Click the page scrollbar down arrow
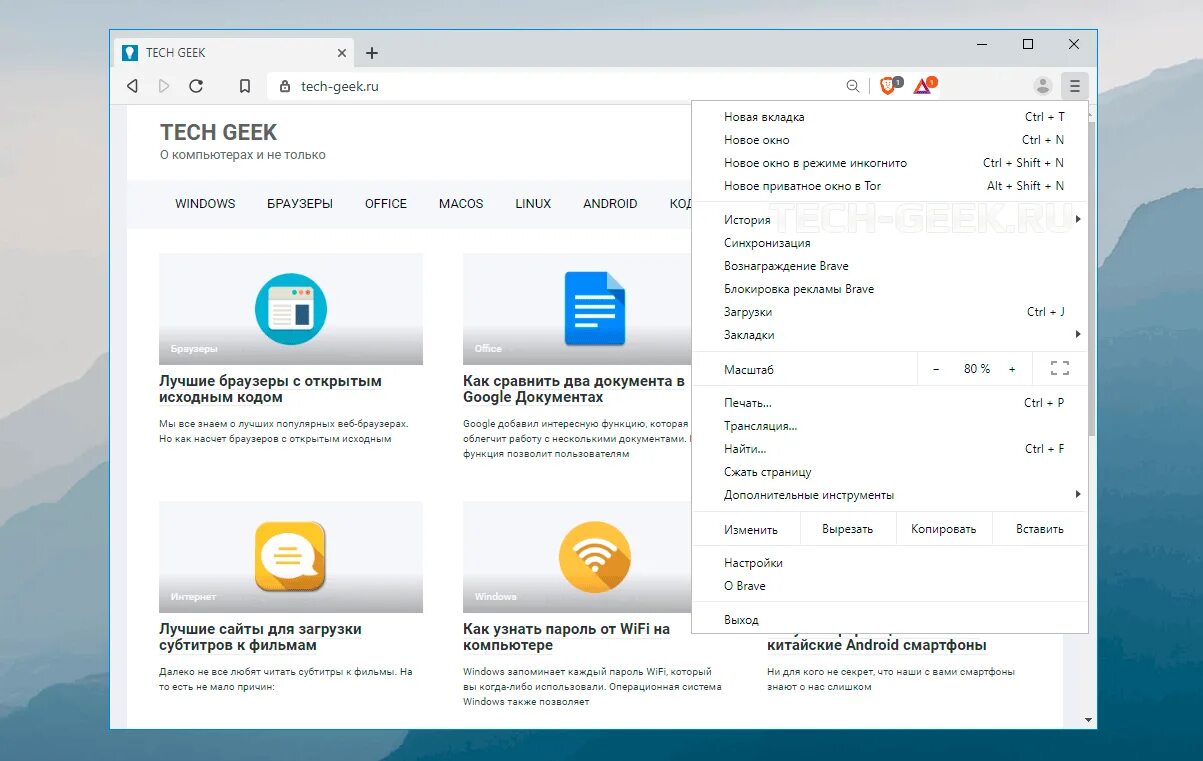This screenshot has width=1203, height=761. (1089, 720)
